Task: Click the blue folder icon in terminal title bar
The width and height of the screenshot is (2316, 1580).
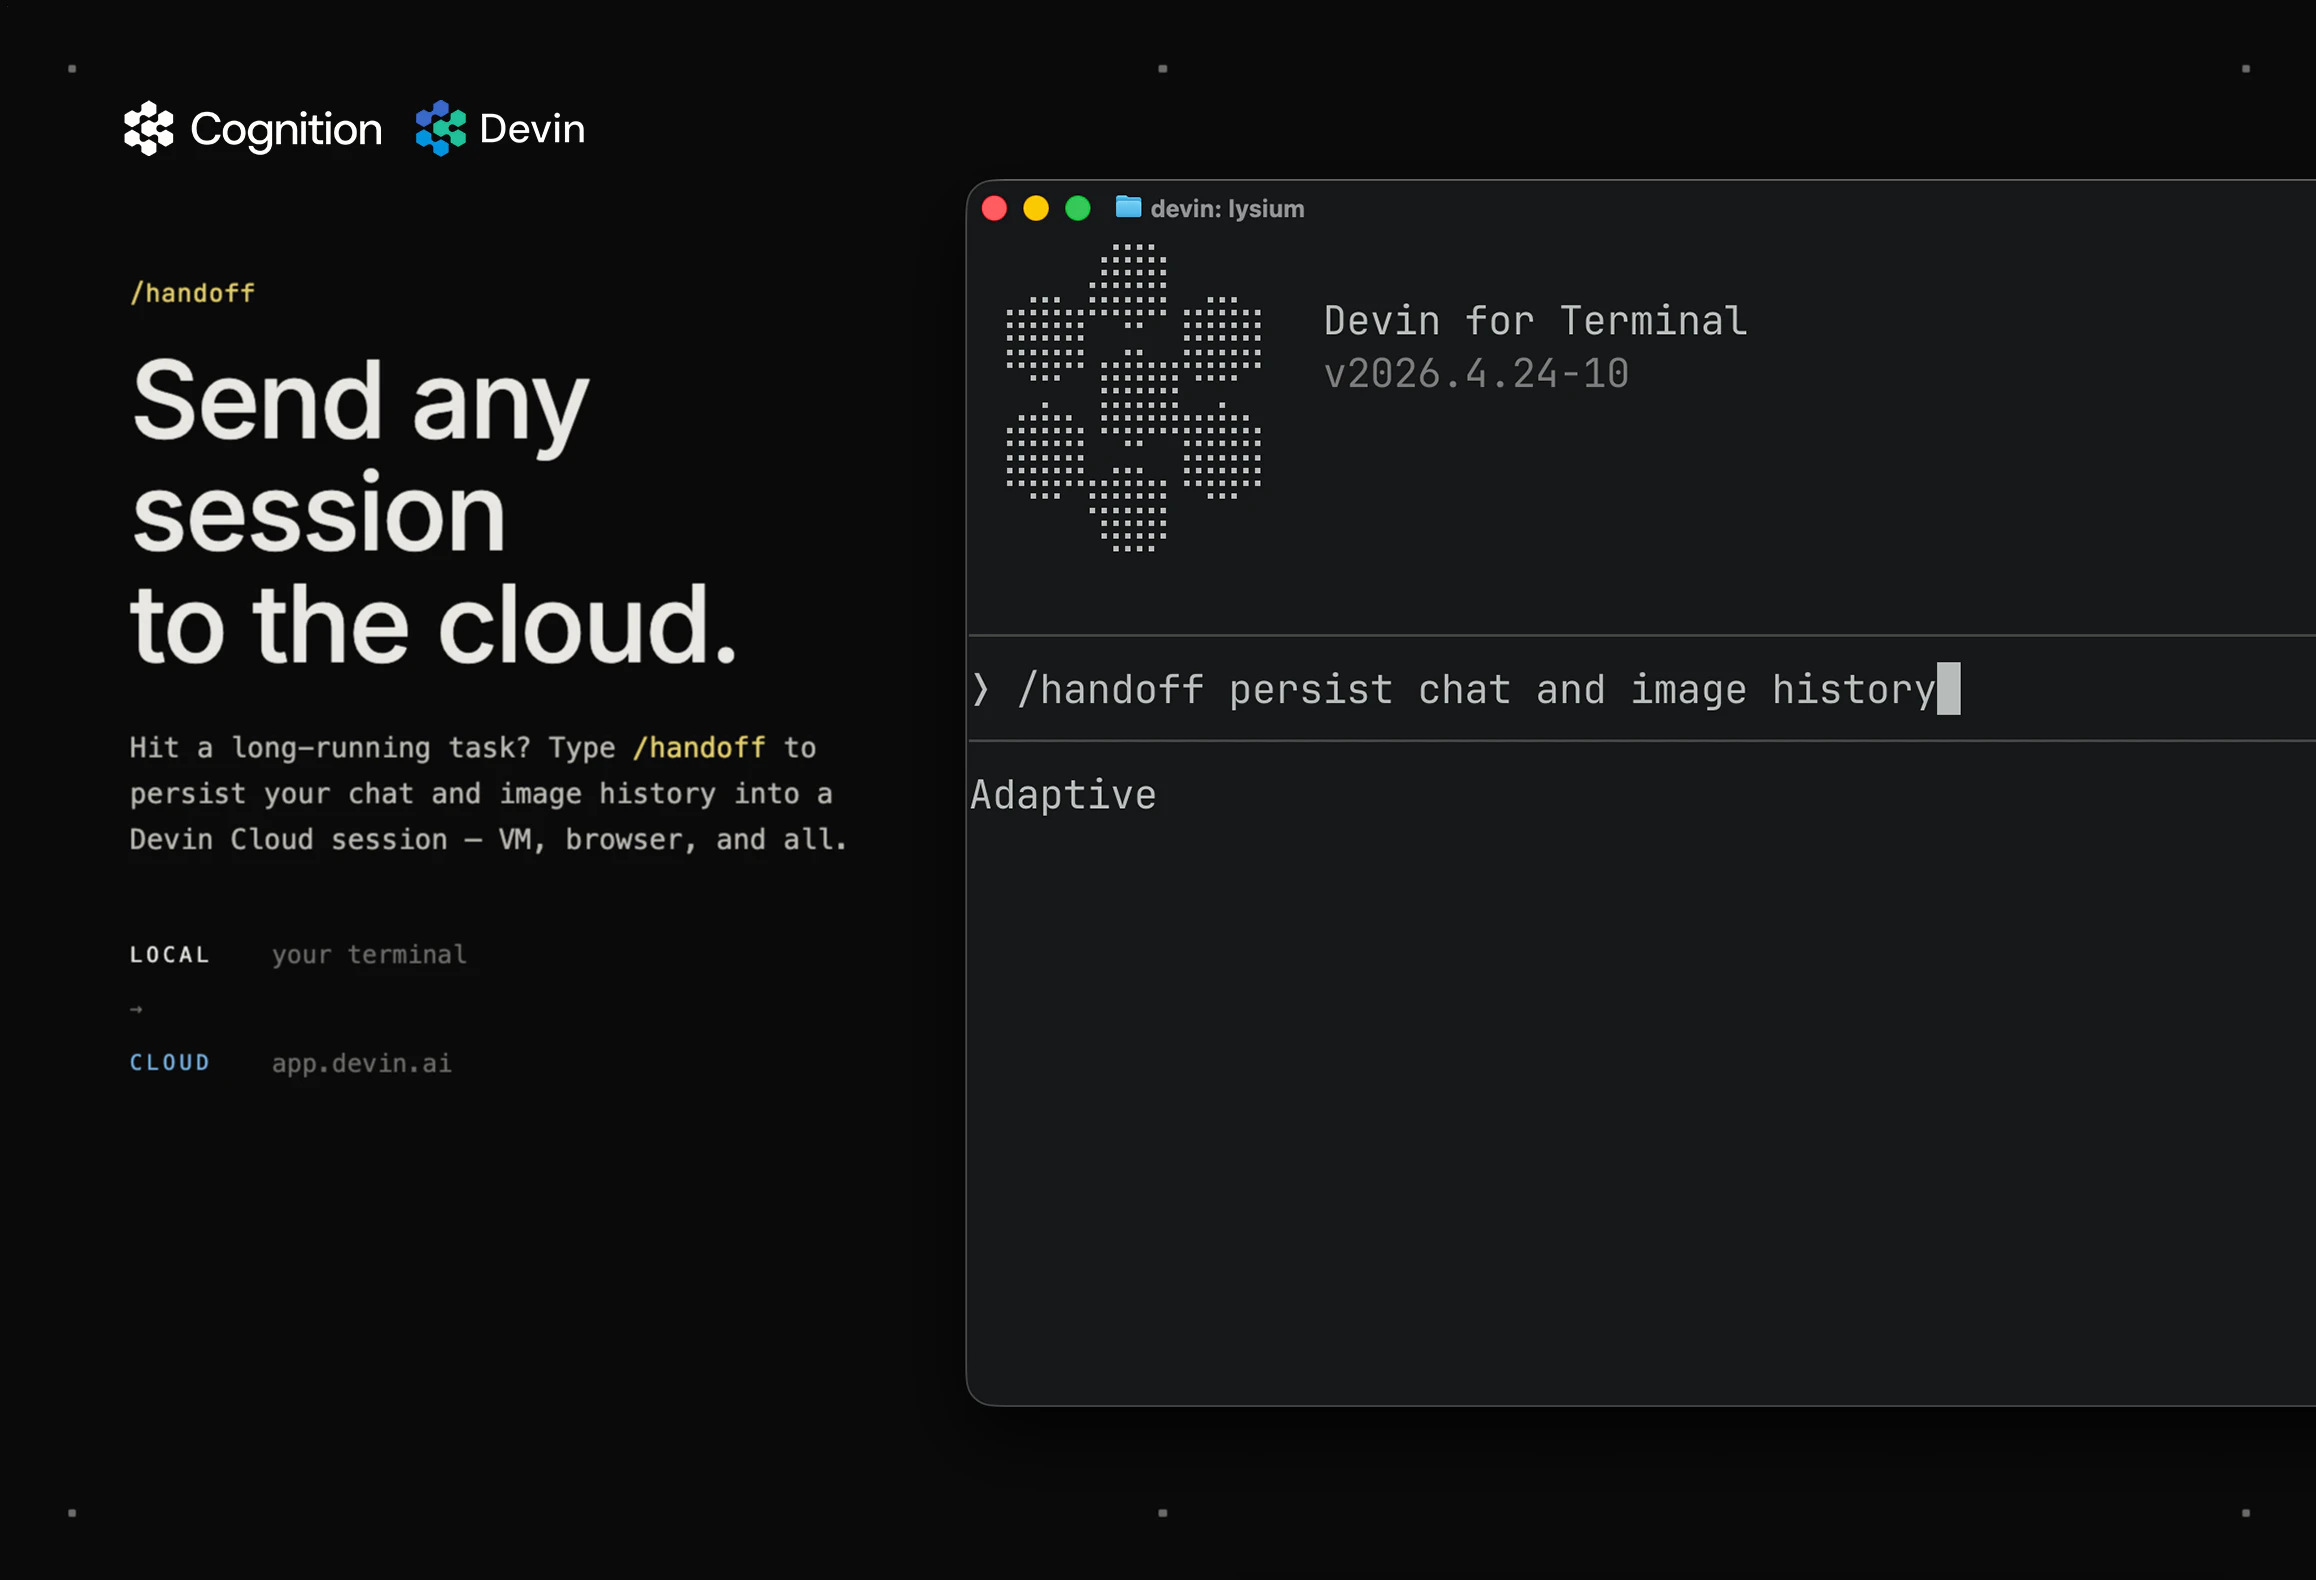Action: pos(1126,208)
